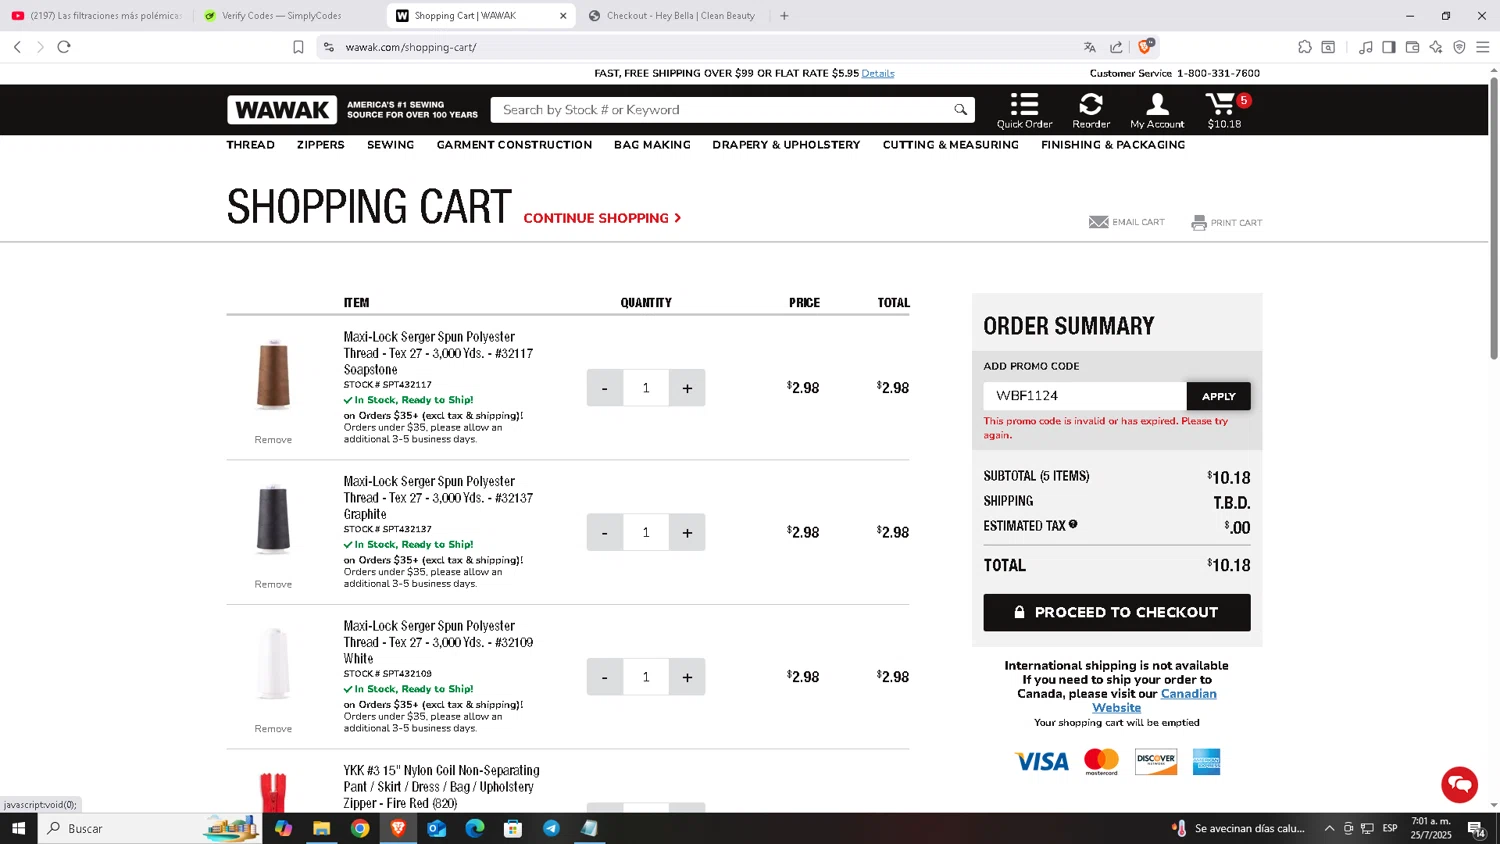Open the Maxi-Lock Soapstone product title
1500x844 pixels.
438,353
